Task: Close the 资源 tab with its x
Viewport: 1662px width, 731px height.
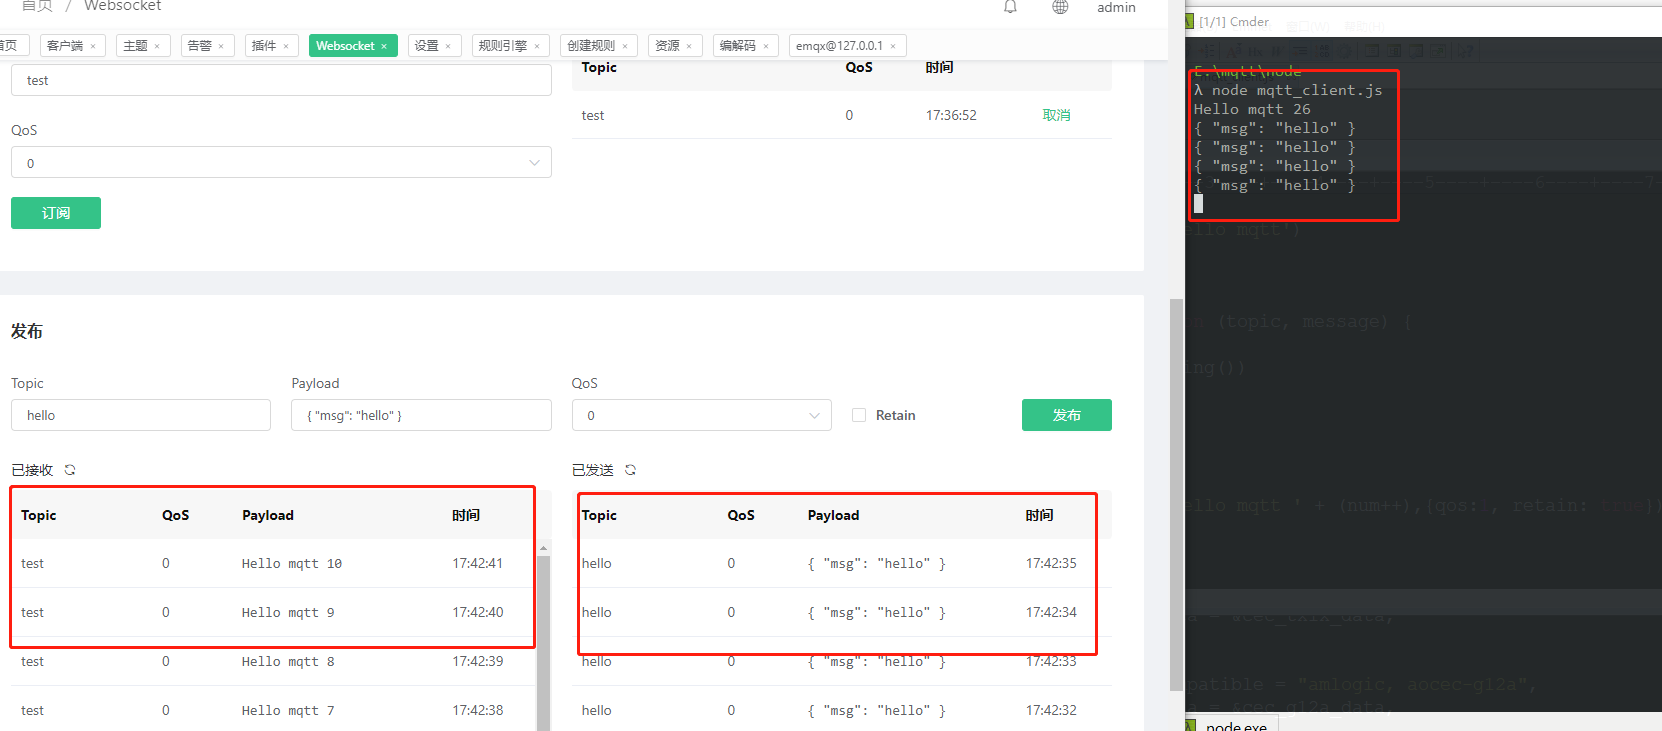Action: click(689, 46)
